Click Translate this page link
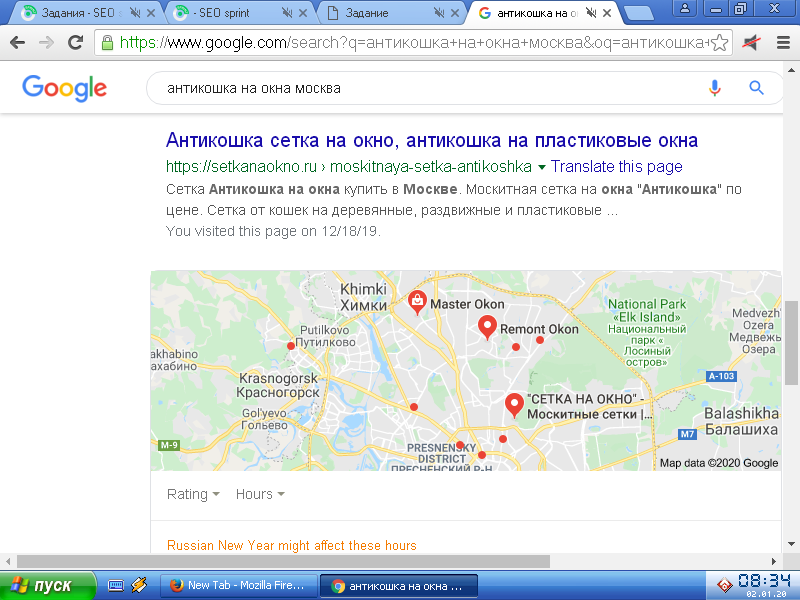 [x=616, y=166]
